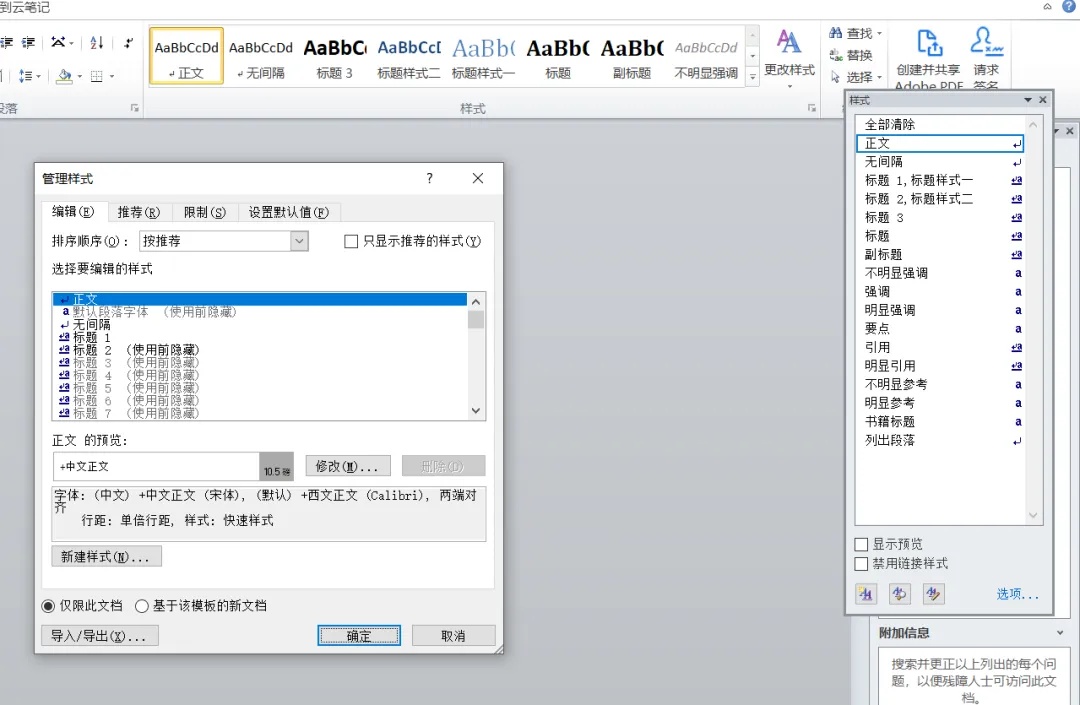
Task: Select 明显强调 in the 样式 pane
Action: (939, 310)
